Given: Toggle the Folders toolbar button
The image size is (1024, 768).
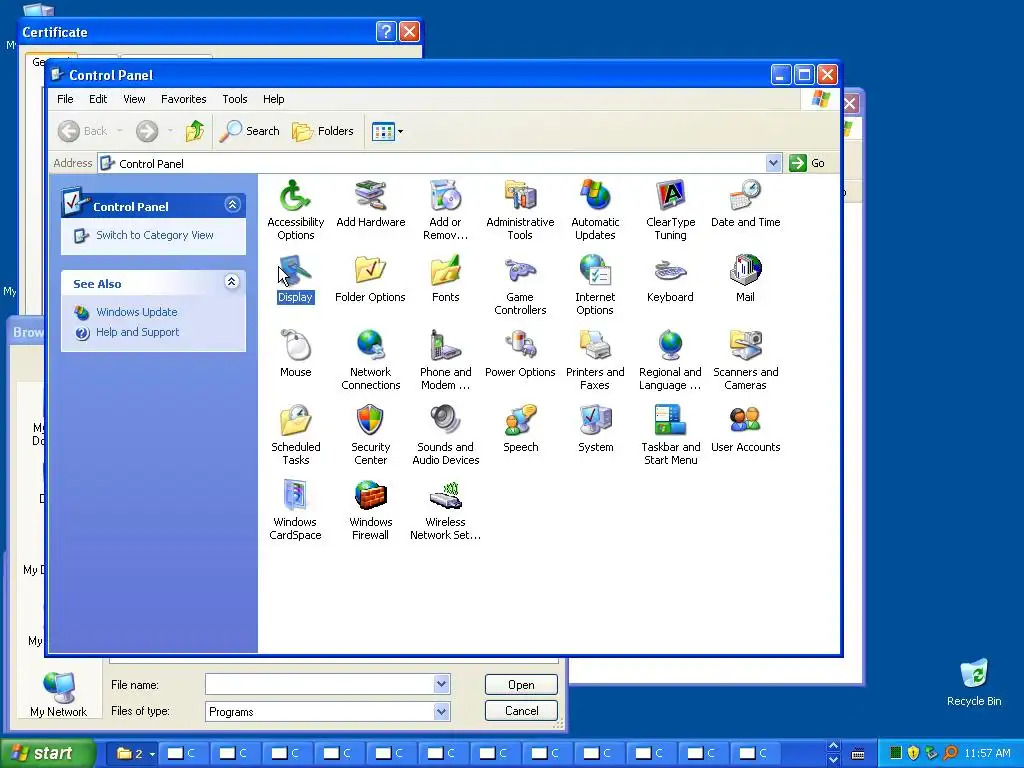Looking at the screenshot, I should pyautogui.click(x=323, y=131).
